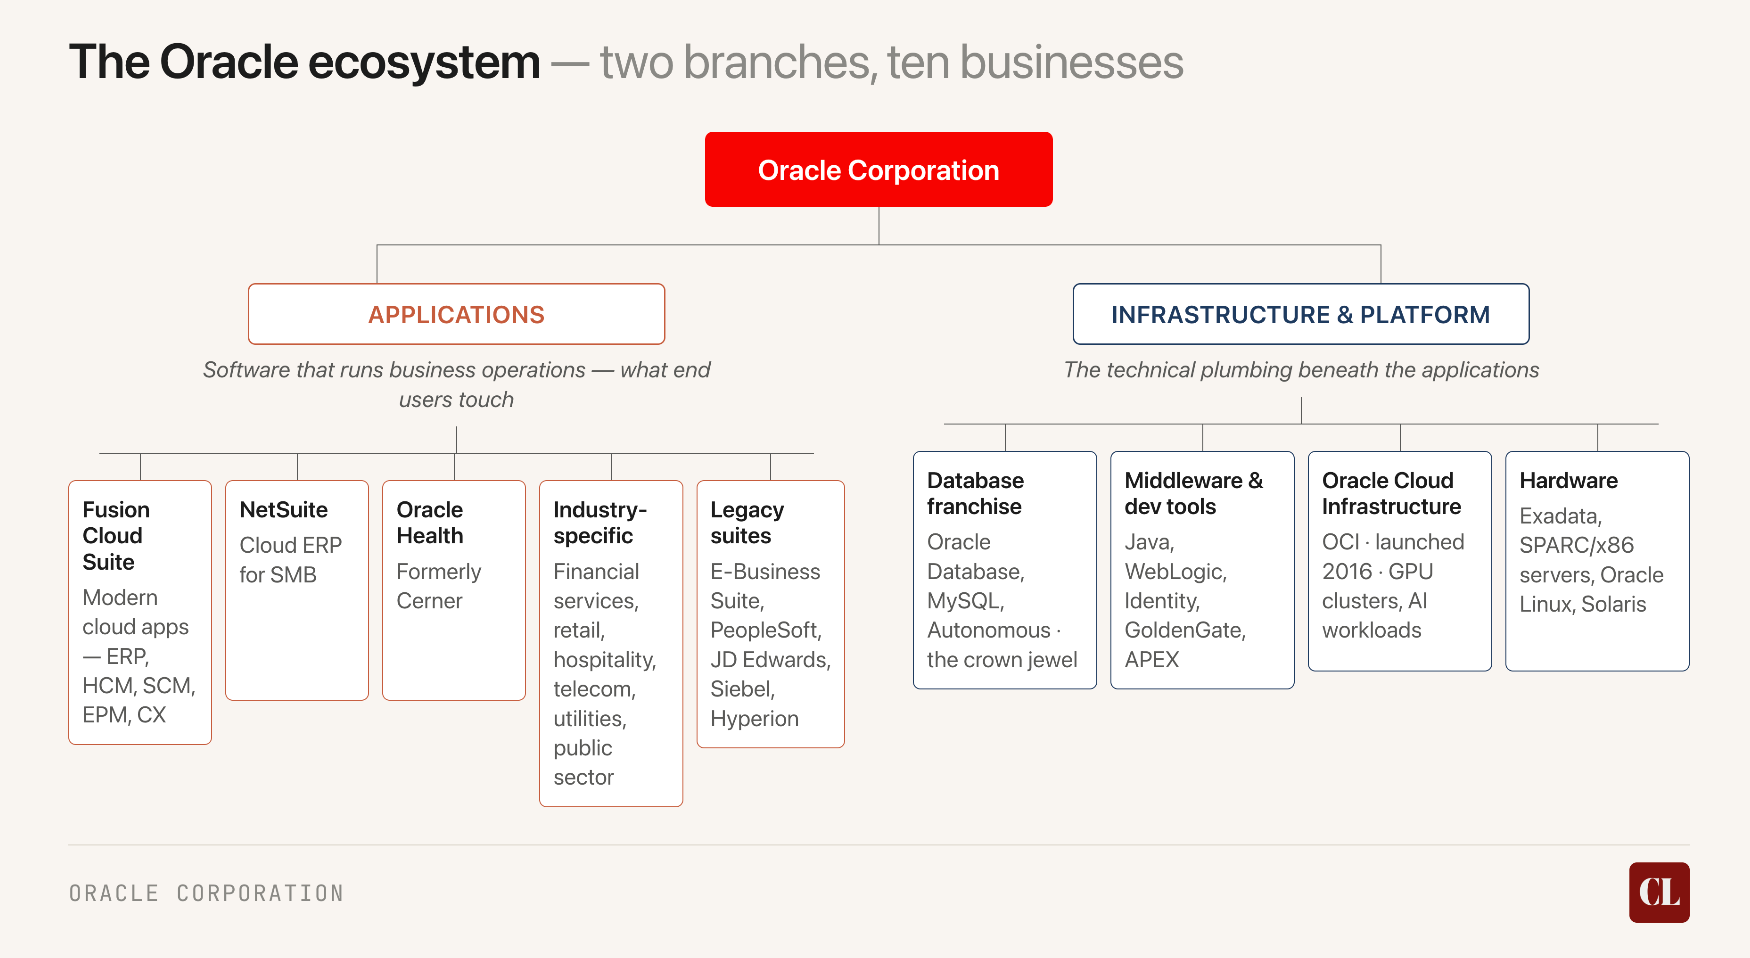Screen dimensions: 1750x958
Task: Select the NetSuite card
Action: (x=297, y=590)
